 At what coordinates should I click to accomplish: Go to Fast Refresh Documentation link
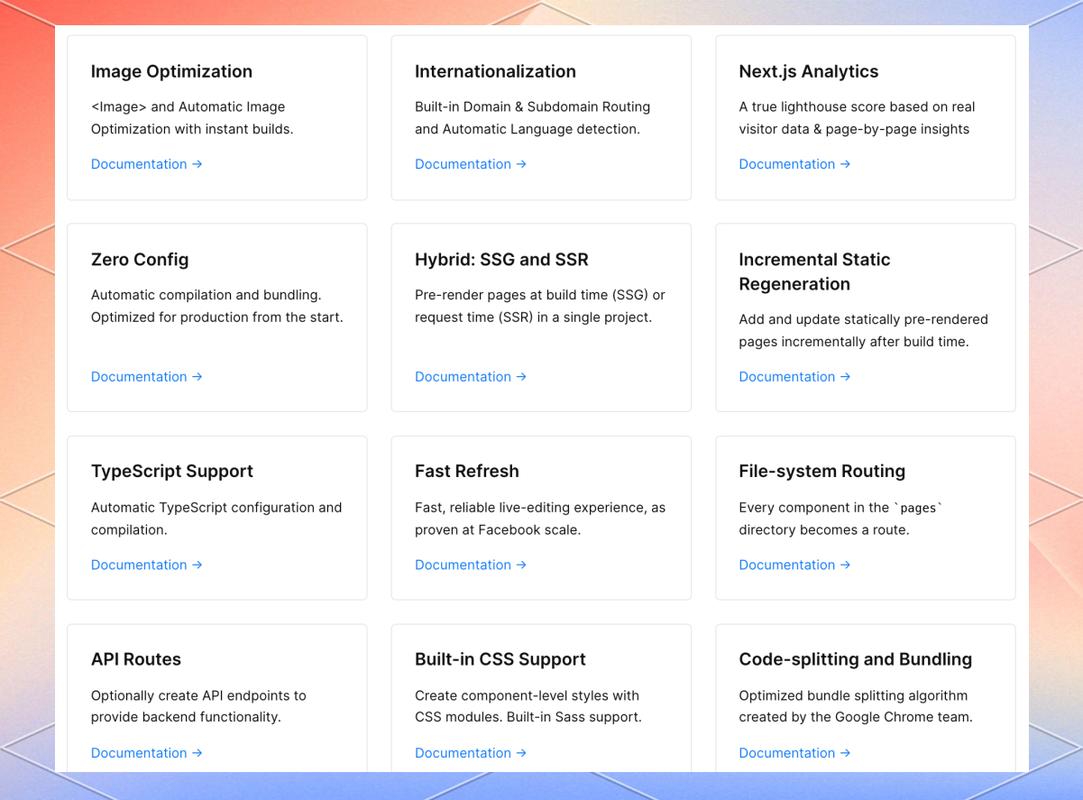pos(470,565)
